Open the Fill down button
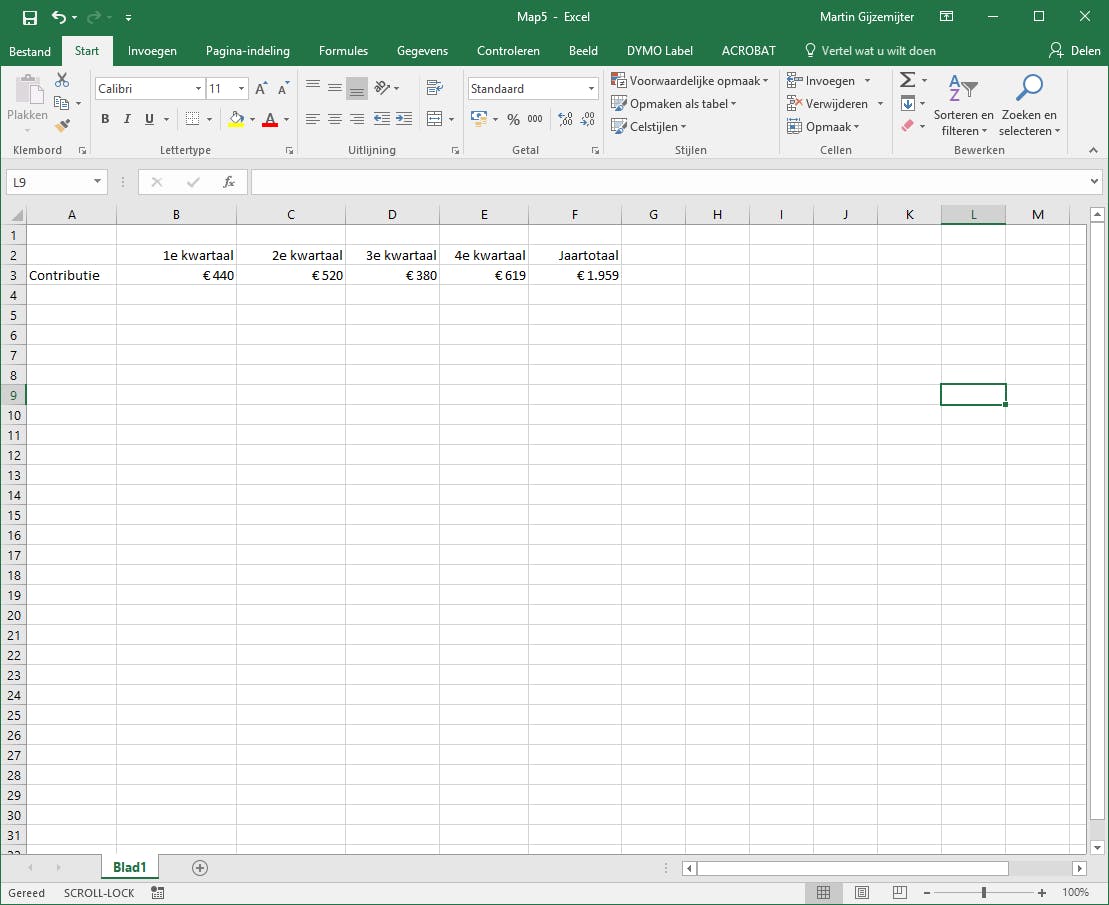This screenshot has height=905, width=1109. (908, 103)
